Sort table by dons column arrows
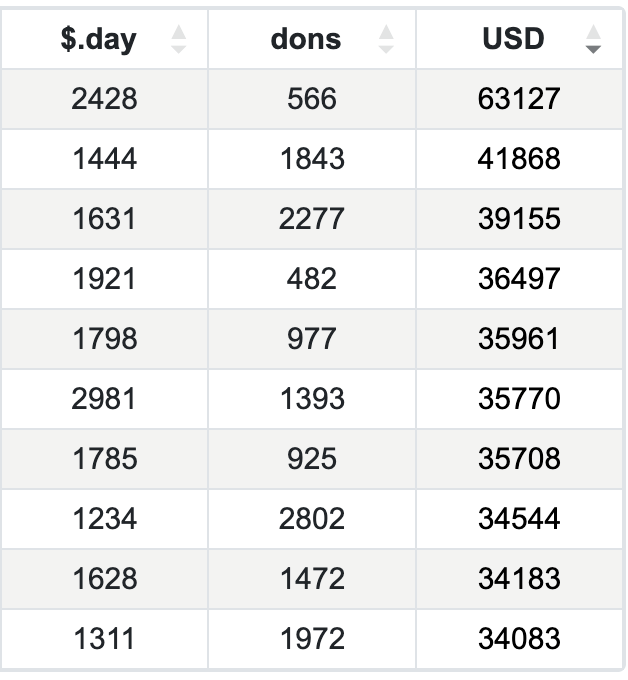Screen dimensions: 628x680 386,39
